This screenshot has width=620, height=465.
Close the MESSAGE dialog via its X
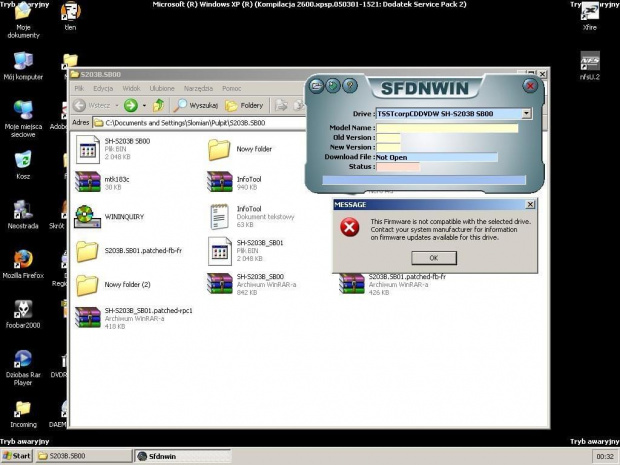(530, 204)
